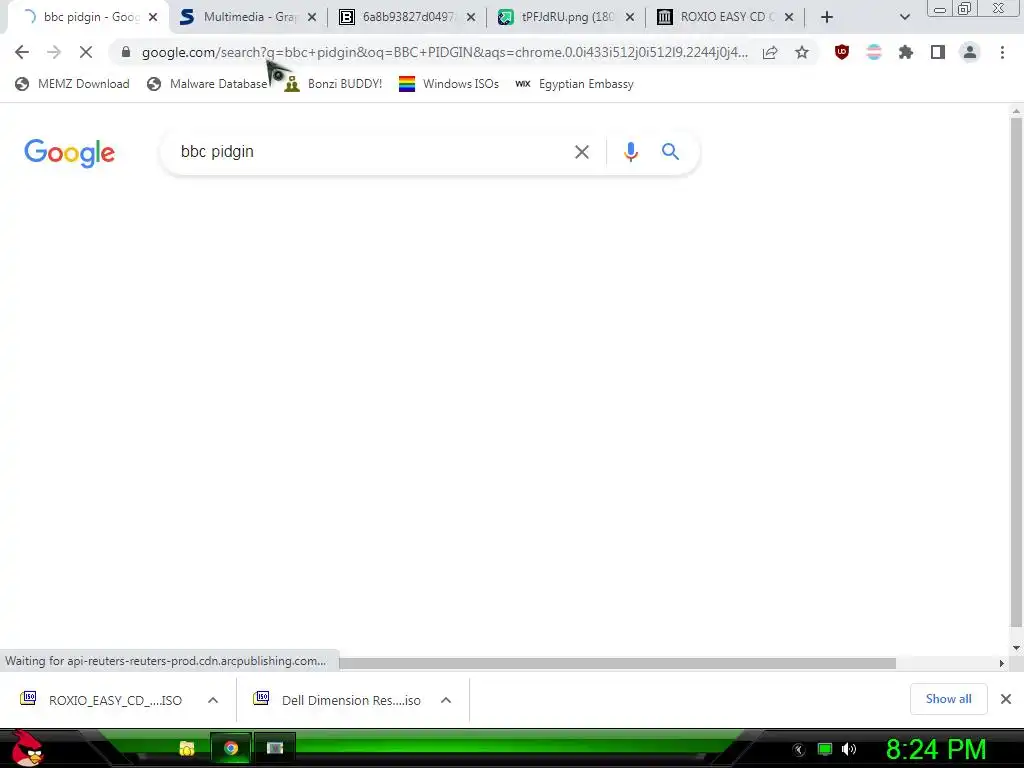
Task: Open the Dell Dimension Res iso download
Action: 340,700
